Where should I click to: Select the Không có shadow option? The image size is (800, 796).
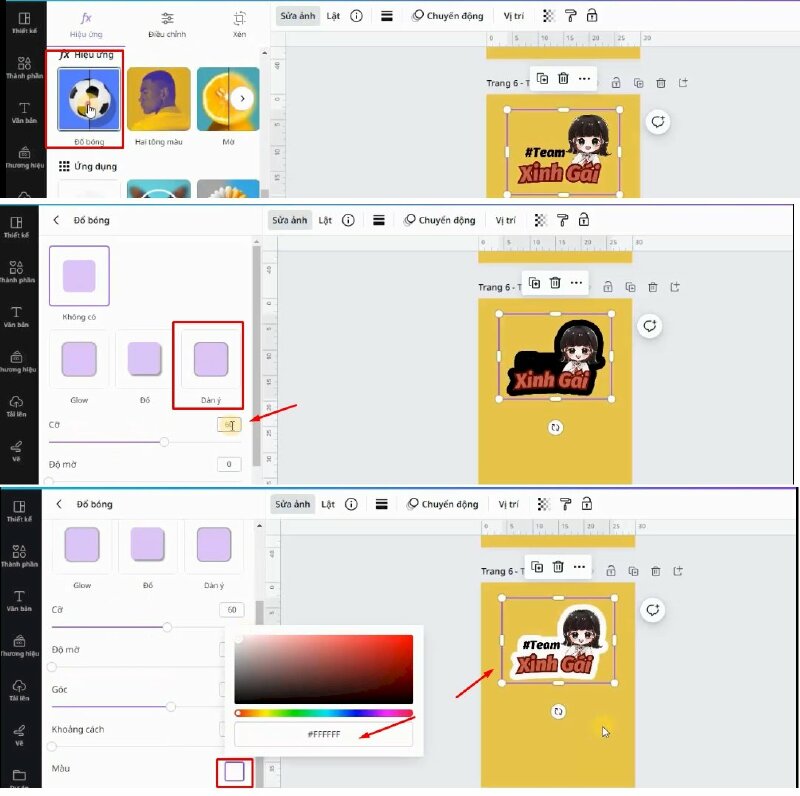[79, 275]
